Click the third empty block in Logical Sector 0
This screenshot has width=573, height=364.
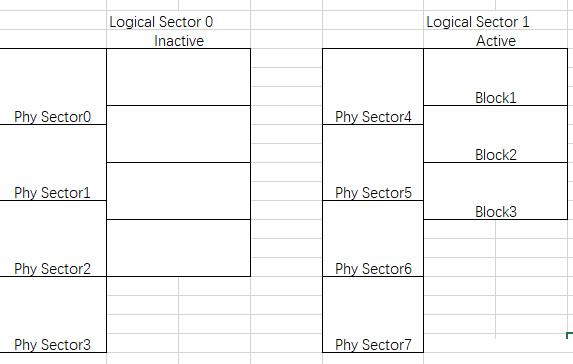[x=179, y=191]
